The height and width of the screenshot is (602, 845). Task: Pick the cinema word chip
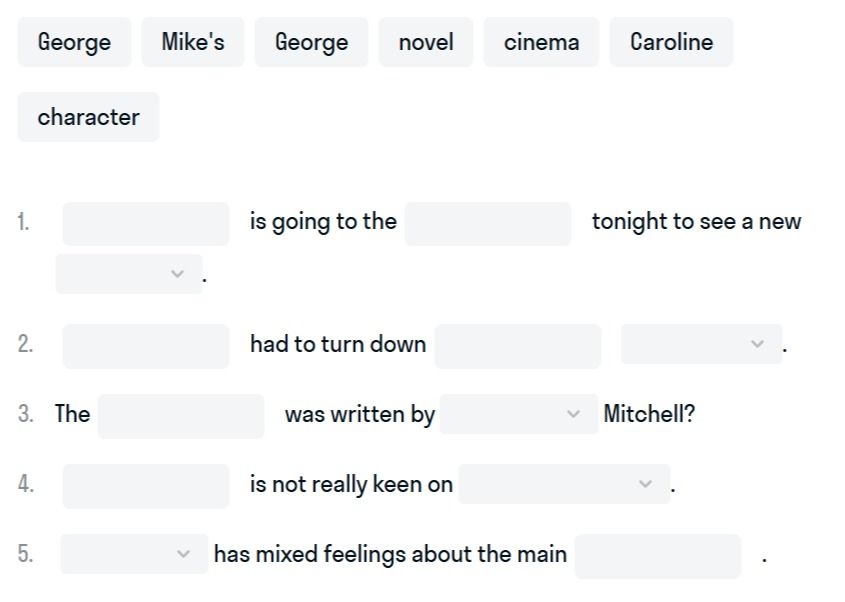[541, 42]
